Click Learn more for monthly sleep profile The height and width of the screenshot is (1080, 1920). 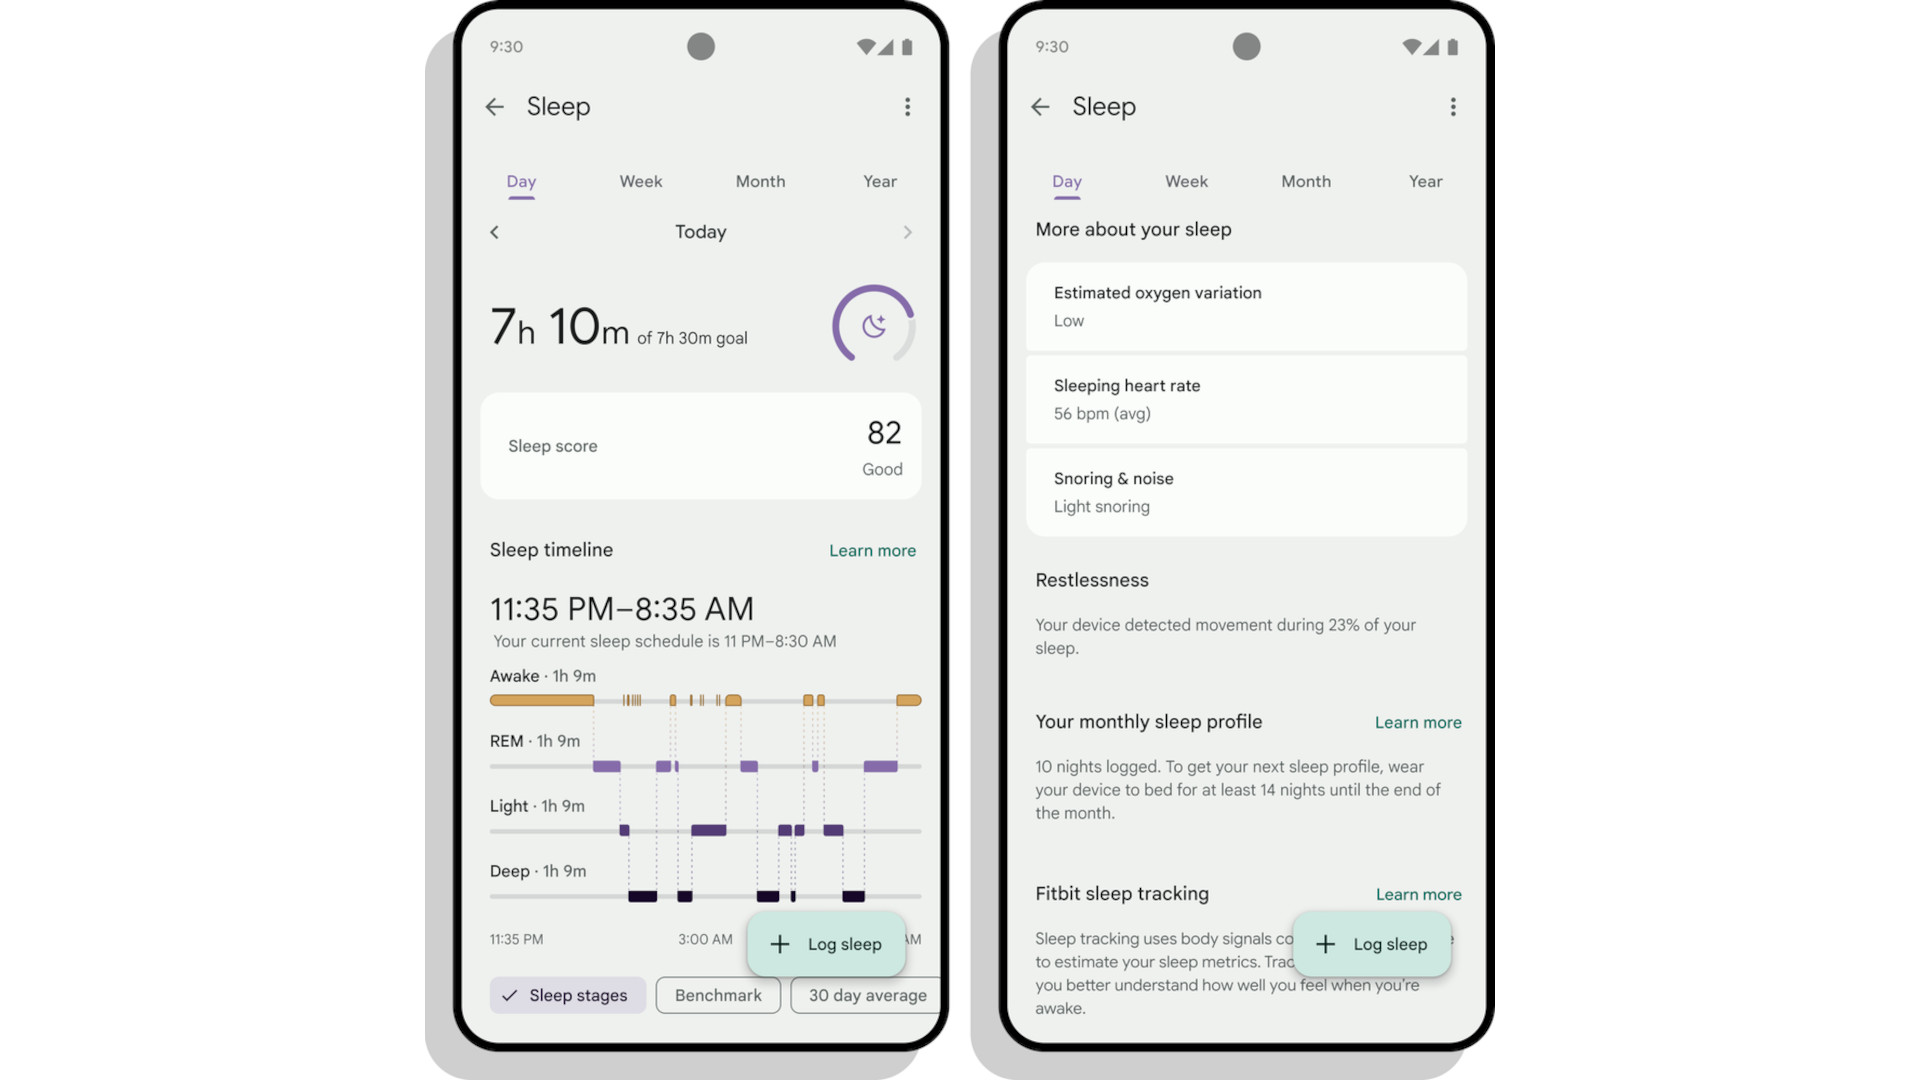[x=1416, y=721]
